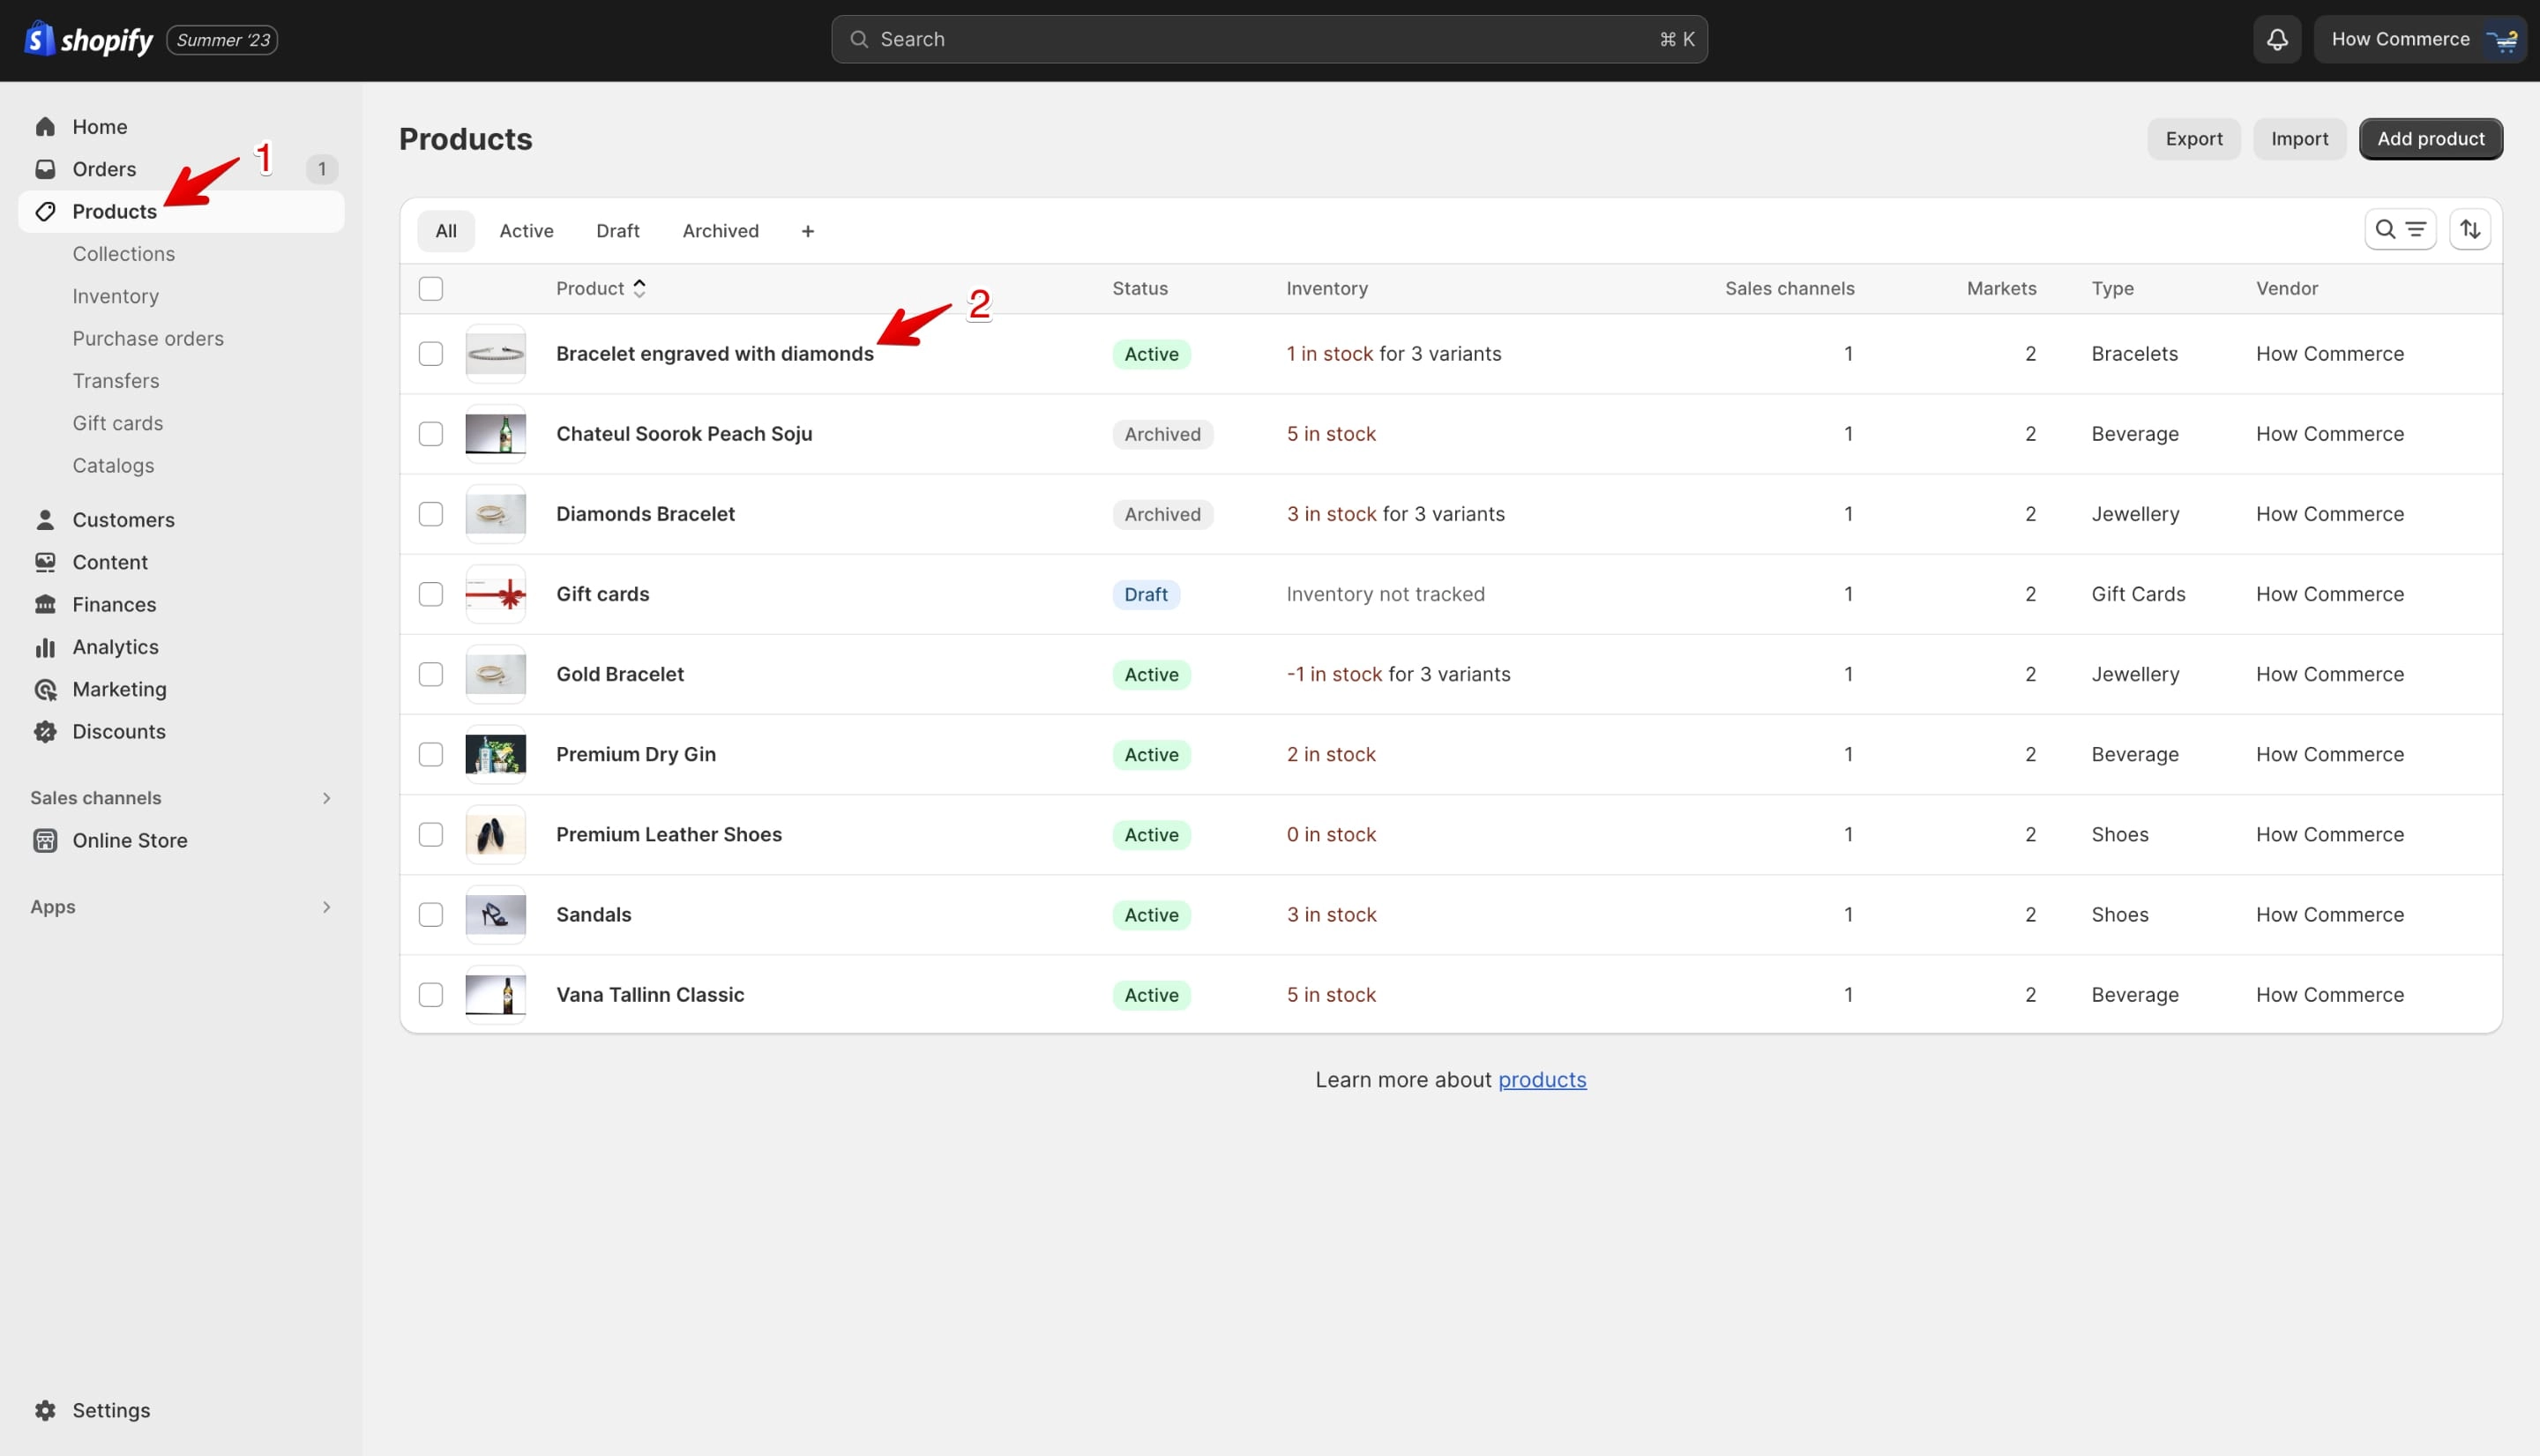This screenshot has width=2540, height=1456.
Task: Click the Import button
Action: [2299, 139]
